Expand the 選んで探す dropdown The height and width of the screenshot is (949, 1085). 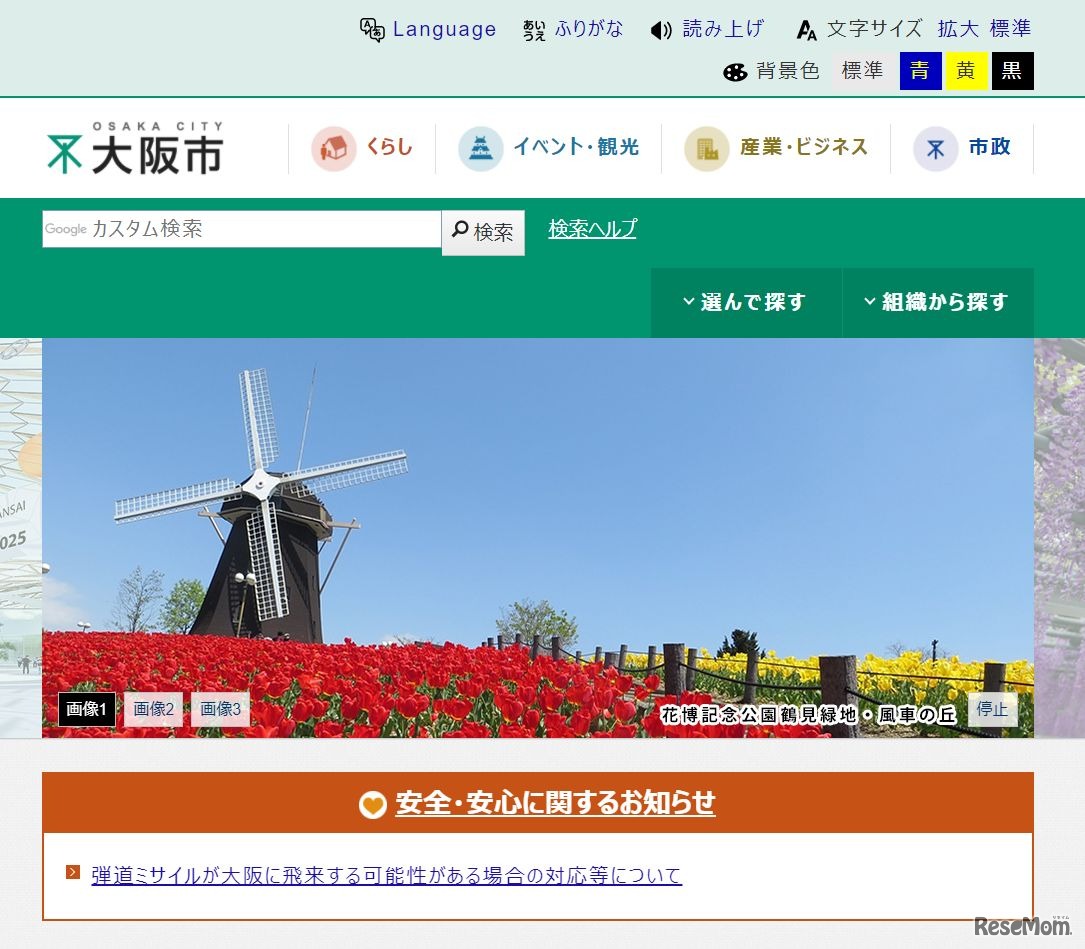pos(745,302)
